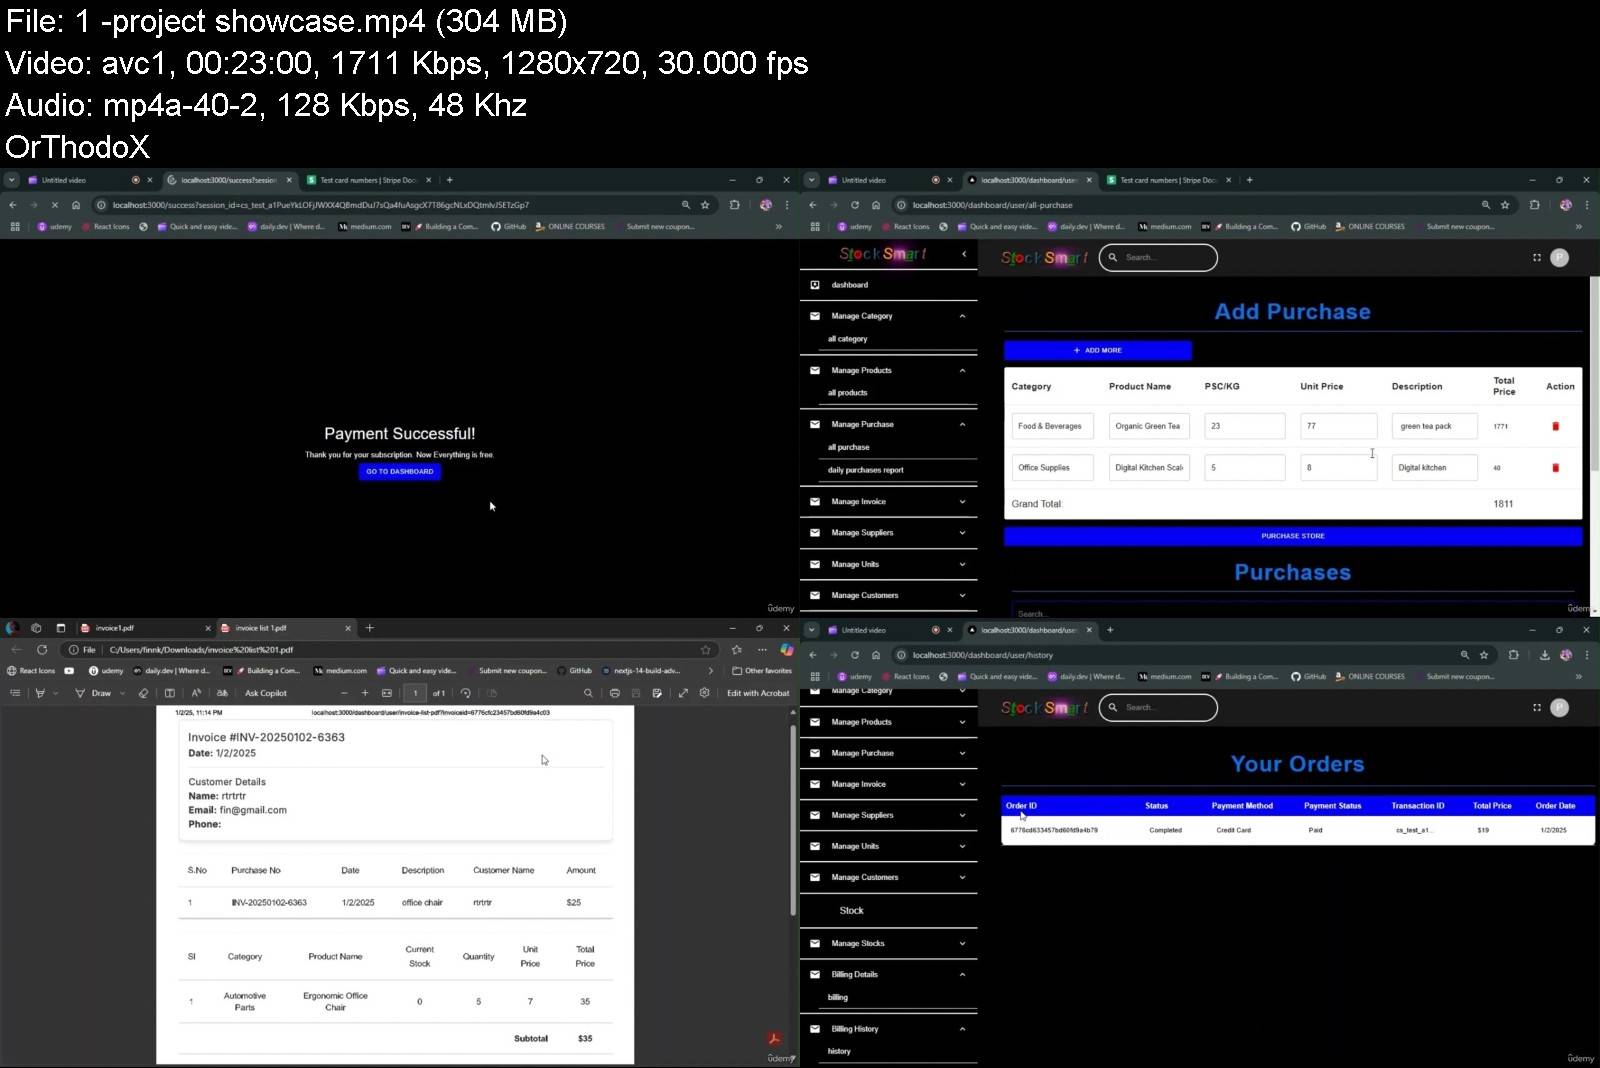Open the Copilot icon in the Edge window
This screenshot has height=1068, width=1600.
[x=787, y=650]
